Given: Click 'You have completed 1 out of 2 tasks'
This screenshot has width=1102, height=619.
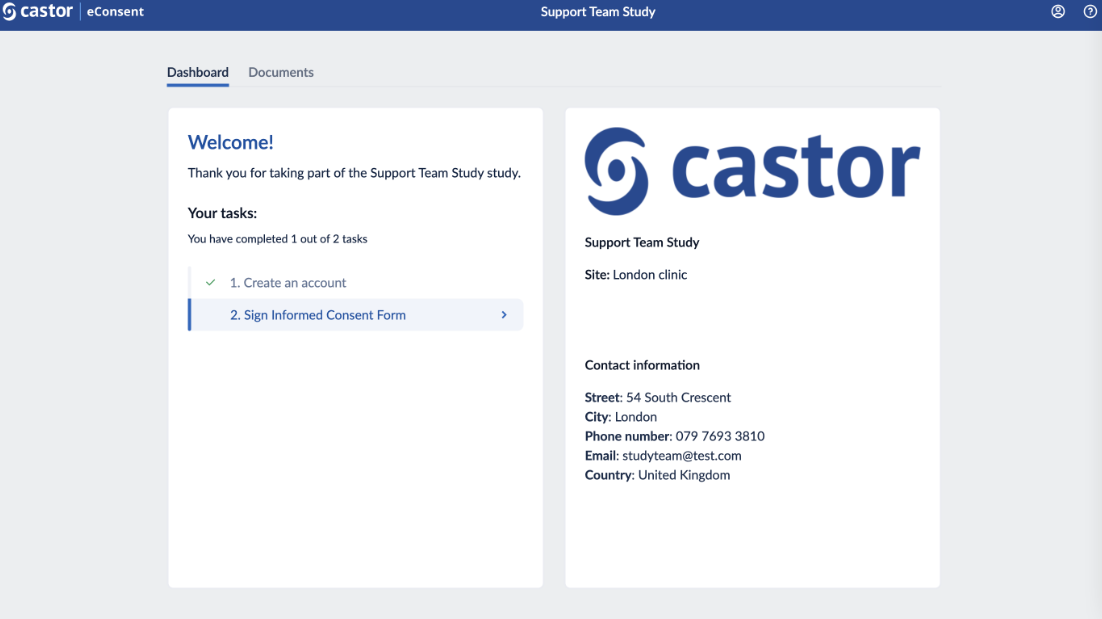Looking at the screenshot, I should [278, 239].
